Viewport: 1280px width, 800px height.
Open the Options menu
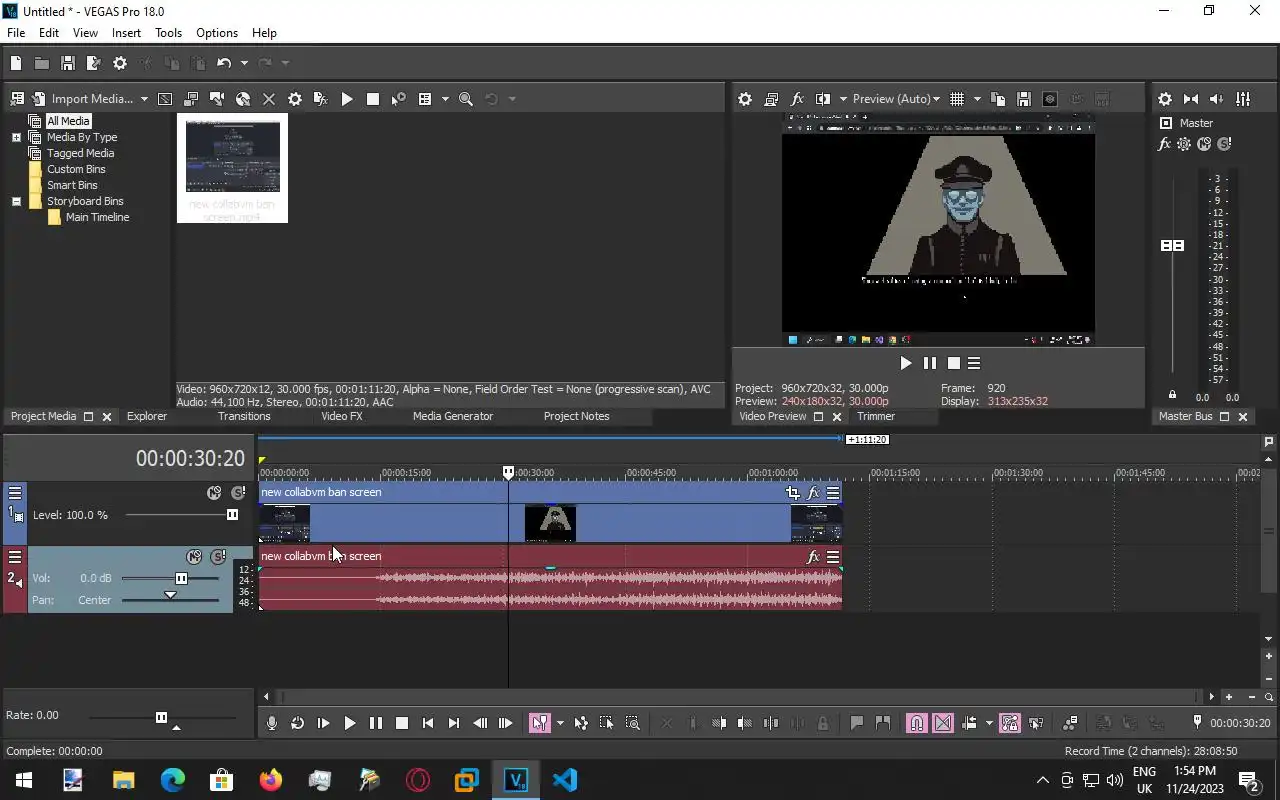click(217, 33)
